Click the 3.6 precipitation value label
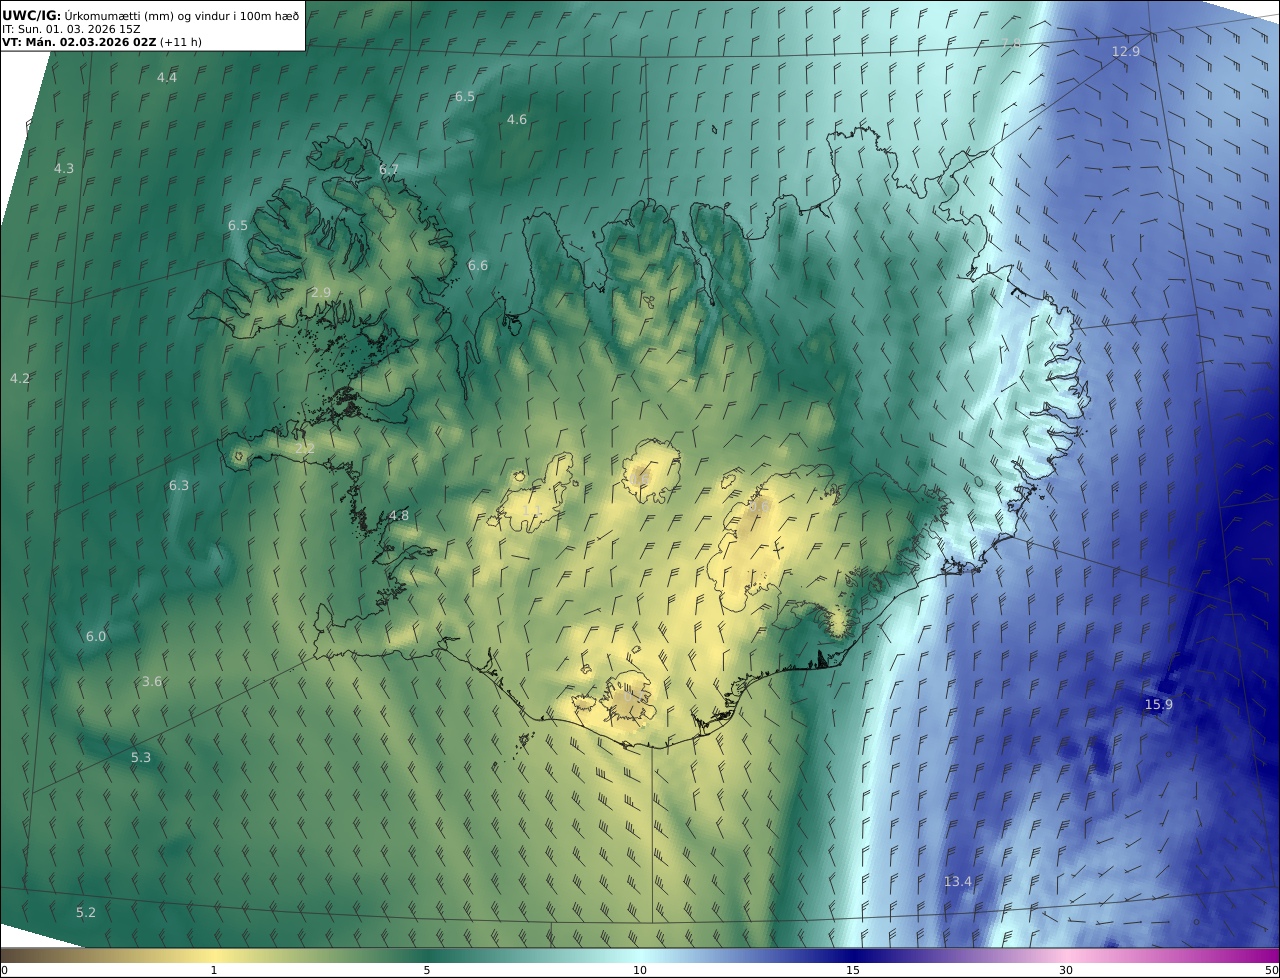1280x978 pixels. [x=151, y=681]
